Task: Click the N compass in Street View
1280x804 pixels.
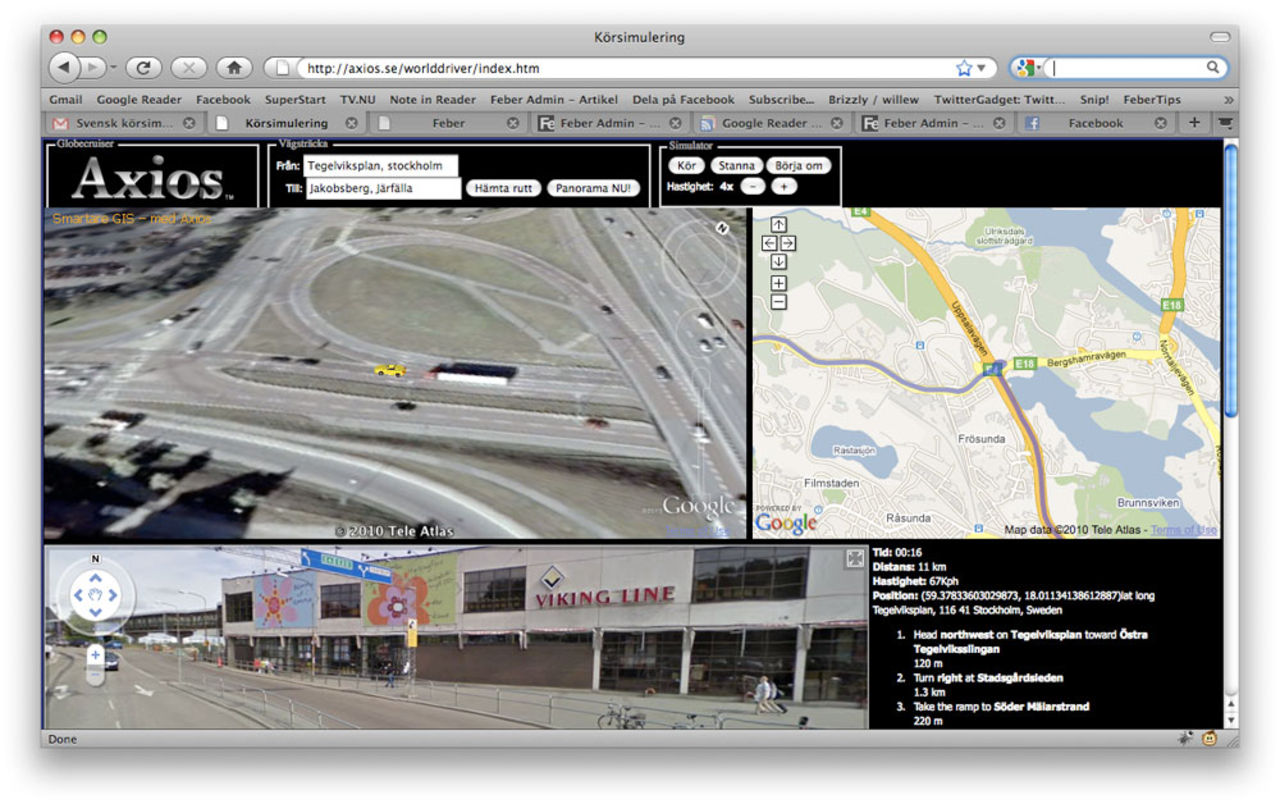Action: coord(95,558)
